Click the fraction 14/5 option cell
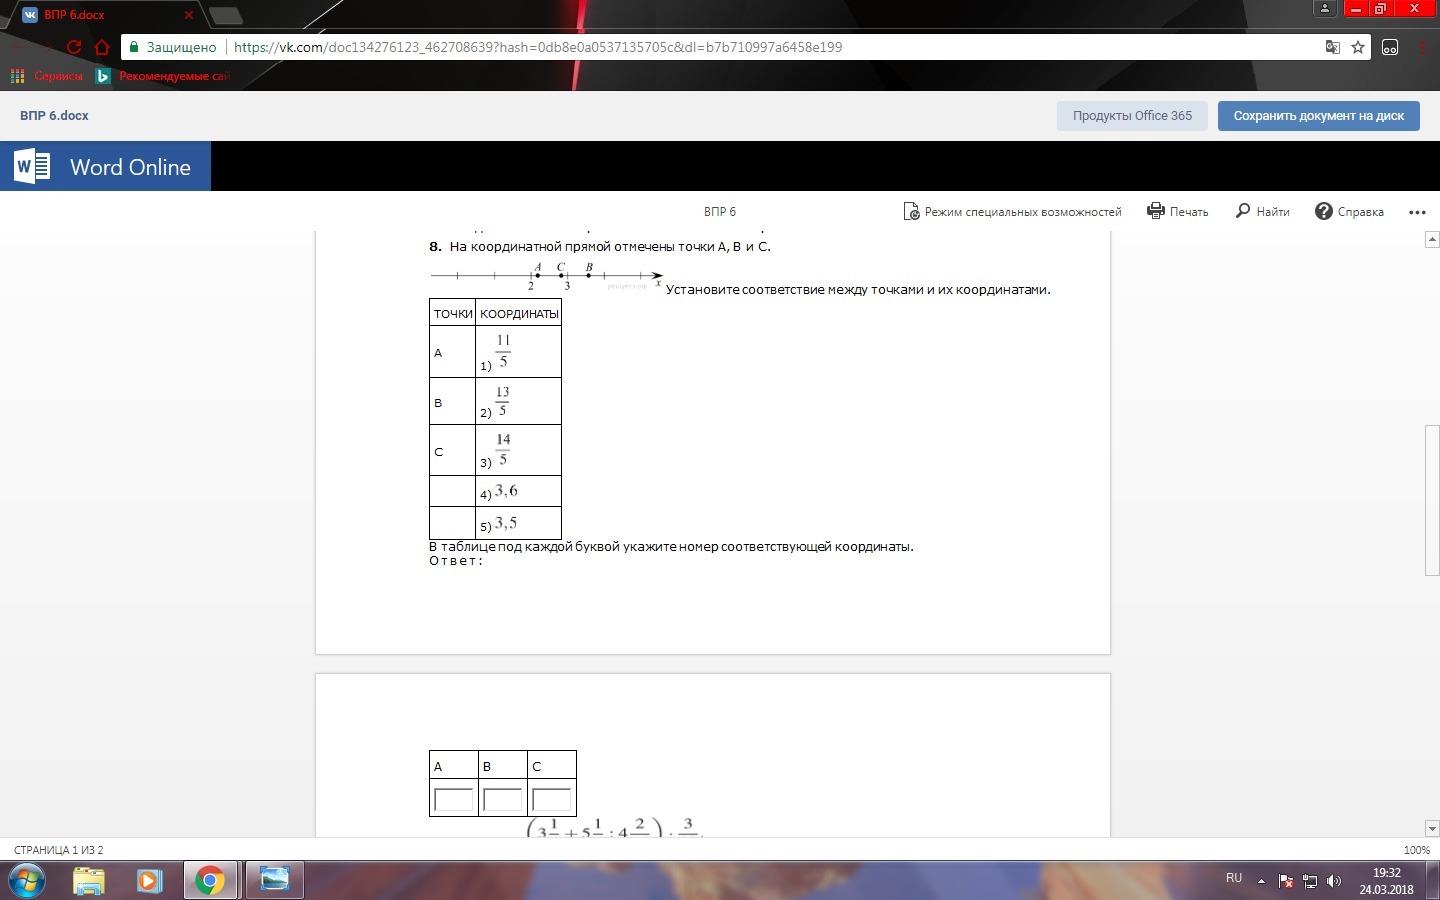The image size is (1440, 900). (518, 450)
